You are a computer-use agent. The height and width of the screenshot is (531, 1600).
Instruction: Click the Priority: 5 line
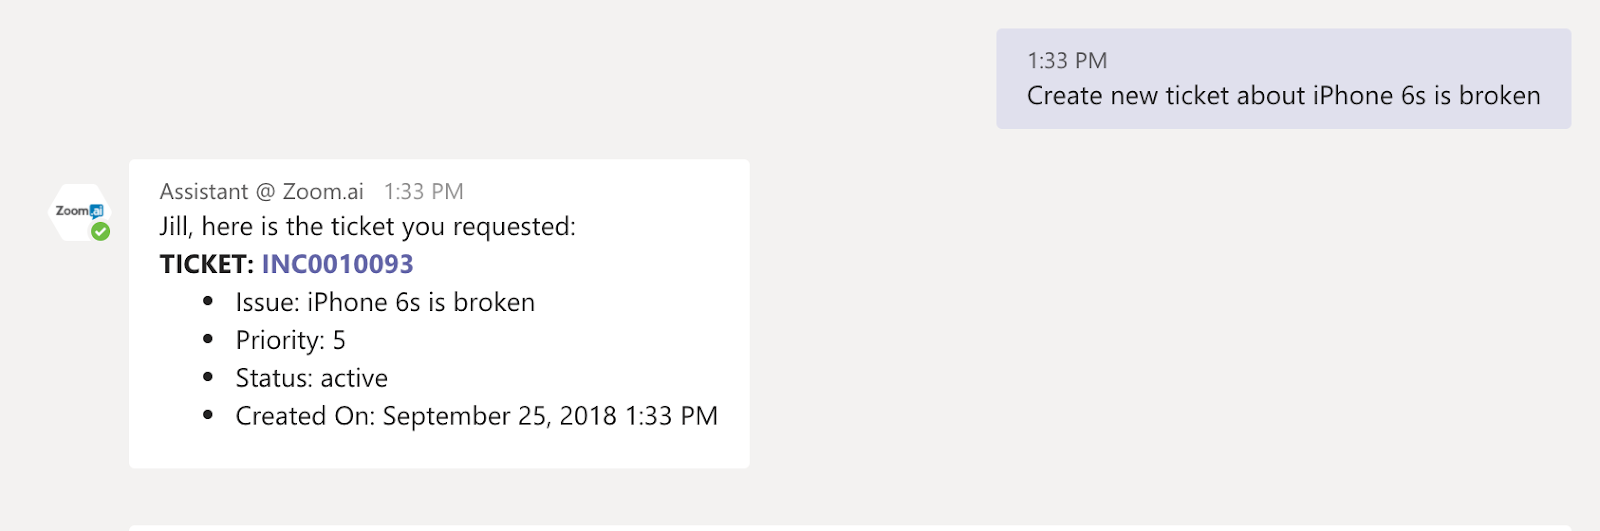(290, 340)
